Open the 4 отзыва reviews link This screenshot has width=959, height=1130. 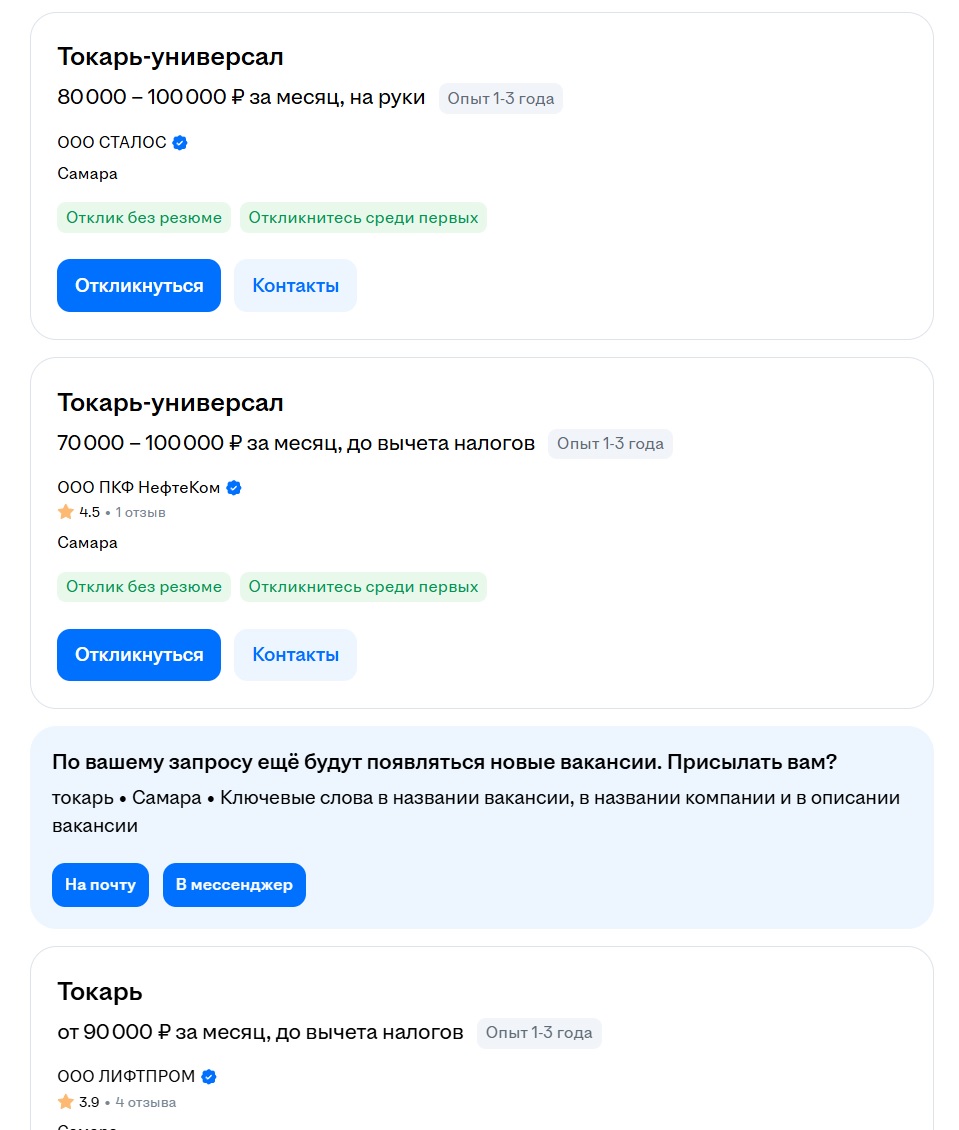click(146, 1103)
